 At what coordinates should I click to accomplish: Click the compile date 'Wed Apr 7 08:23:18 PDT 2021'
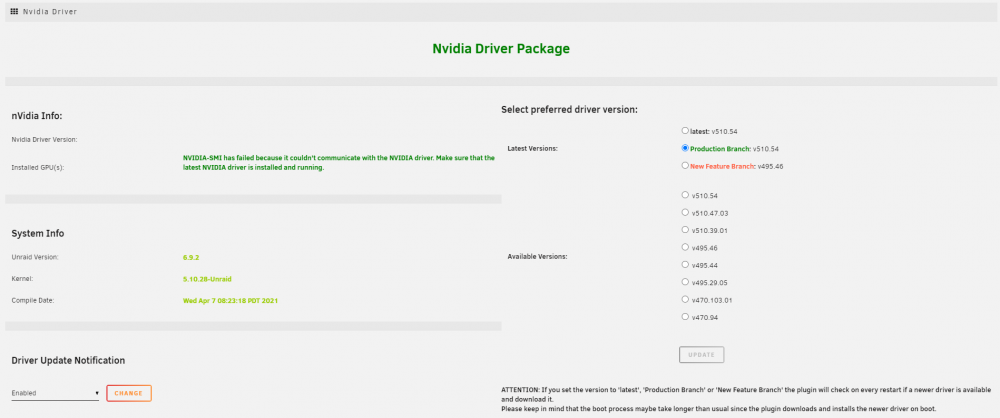230,300
